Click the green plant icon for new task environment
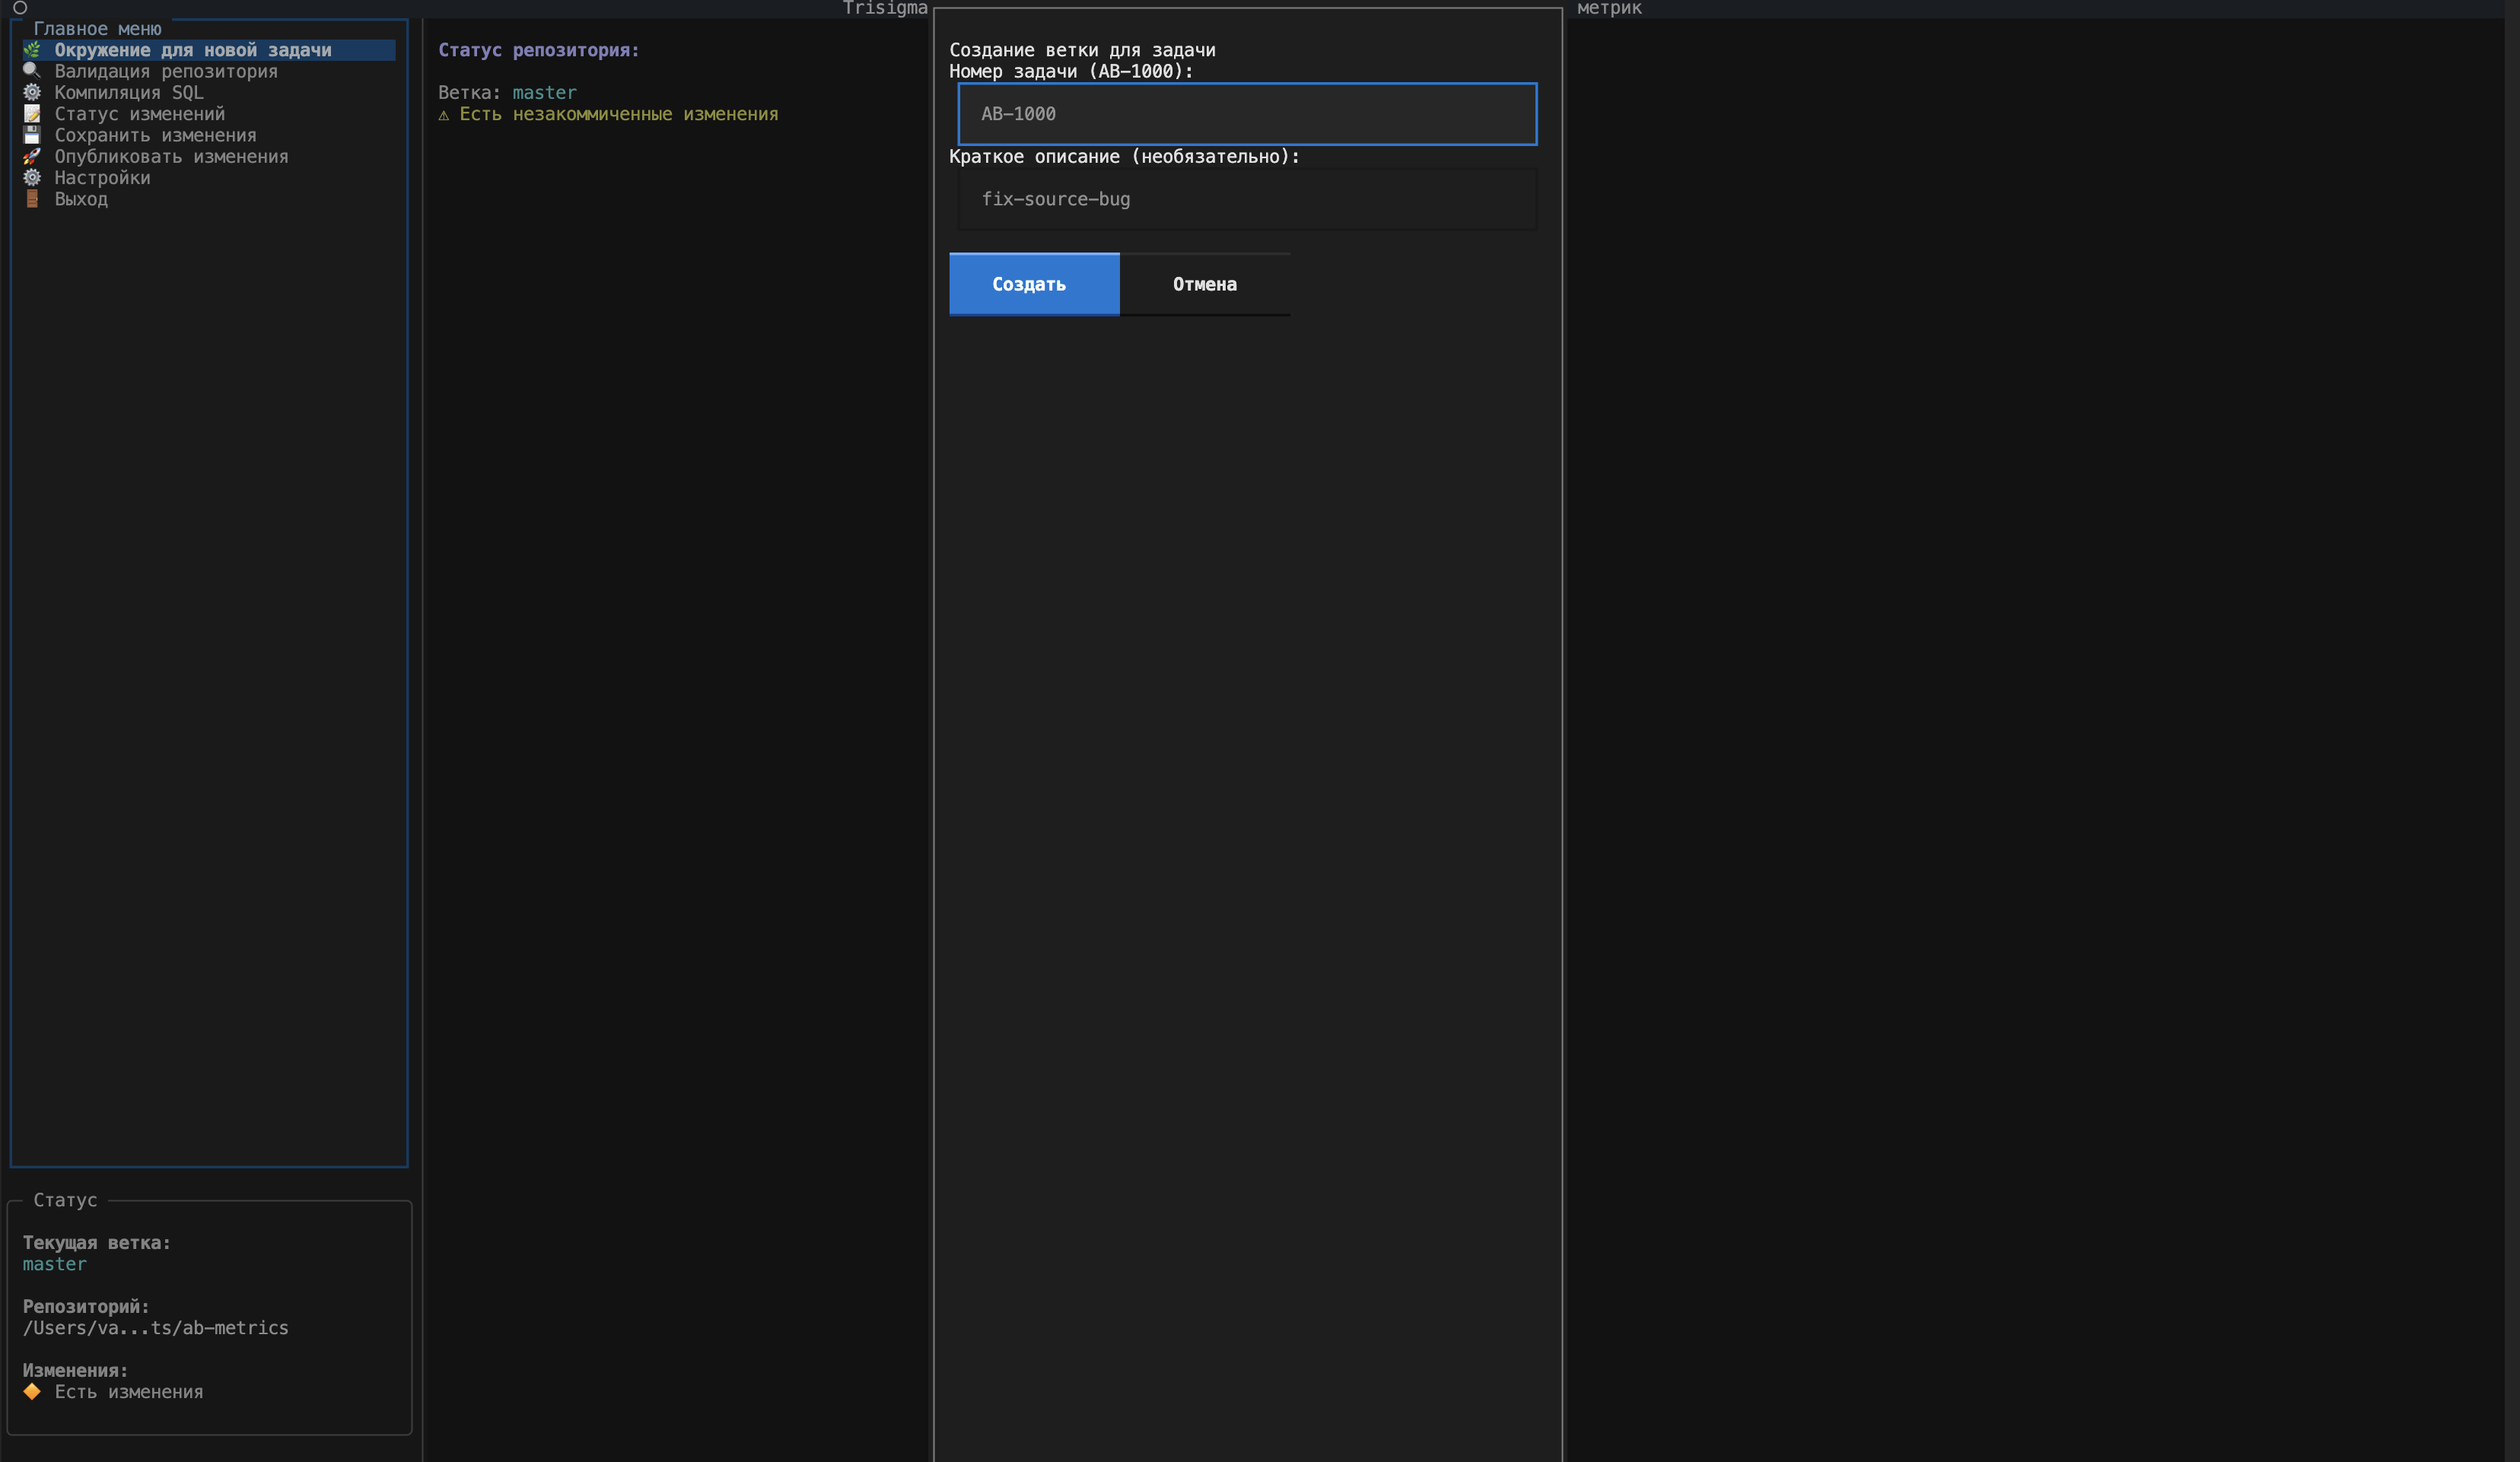Image resolution: width=2520 pixels, height=1462 pixels. 32,50
